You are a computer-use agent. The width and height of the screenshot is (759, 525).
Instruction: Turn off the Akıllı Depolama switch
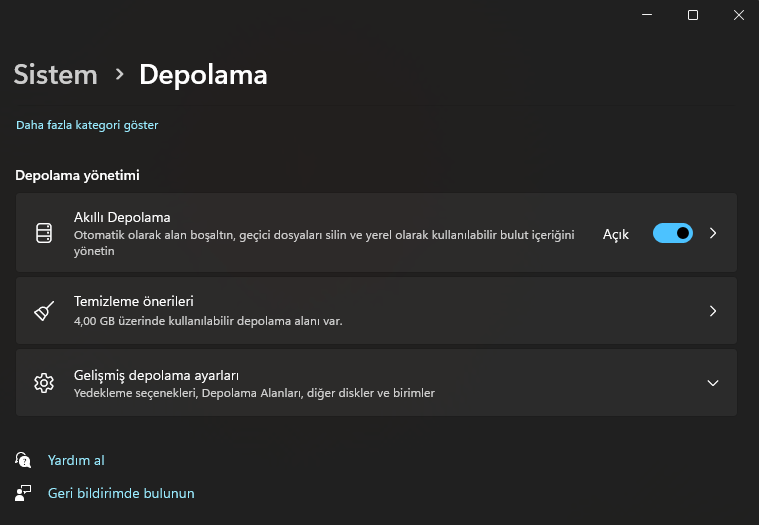[x=672, y=233]
